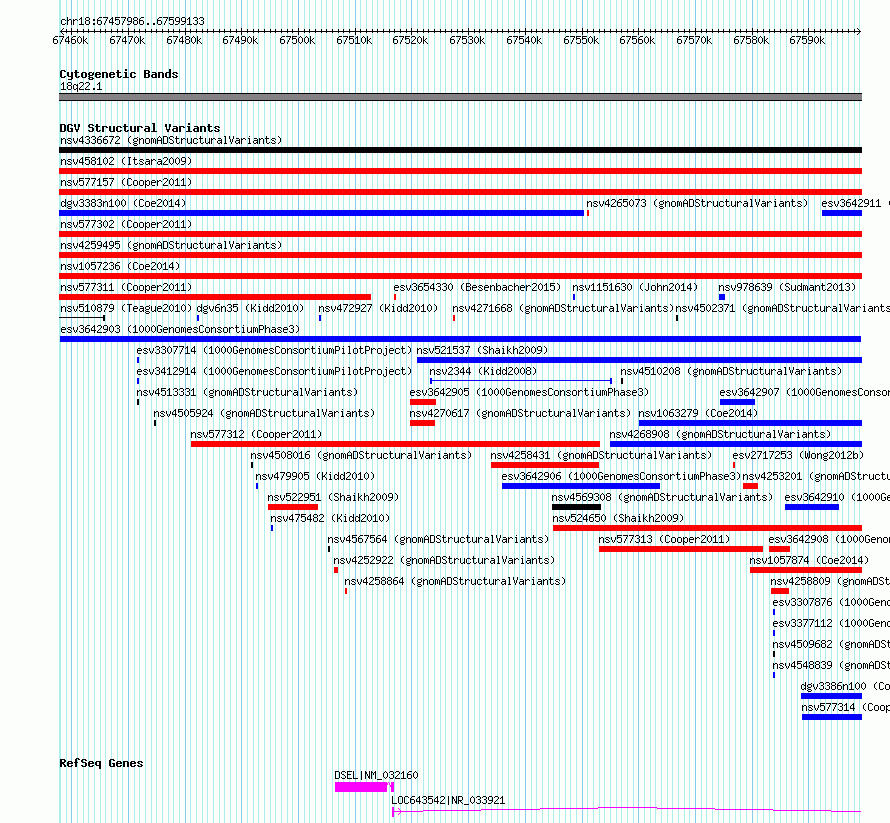
Task: Click nsv4258864 gnomAD label
Action: point(455,581)
